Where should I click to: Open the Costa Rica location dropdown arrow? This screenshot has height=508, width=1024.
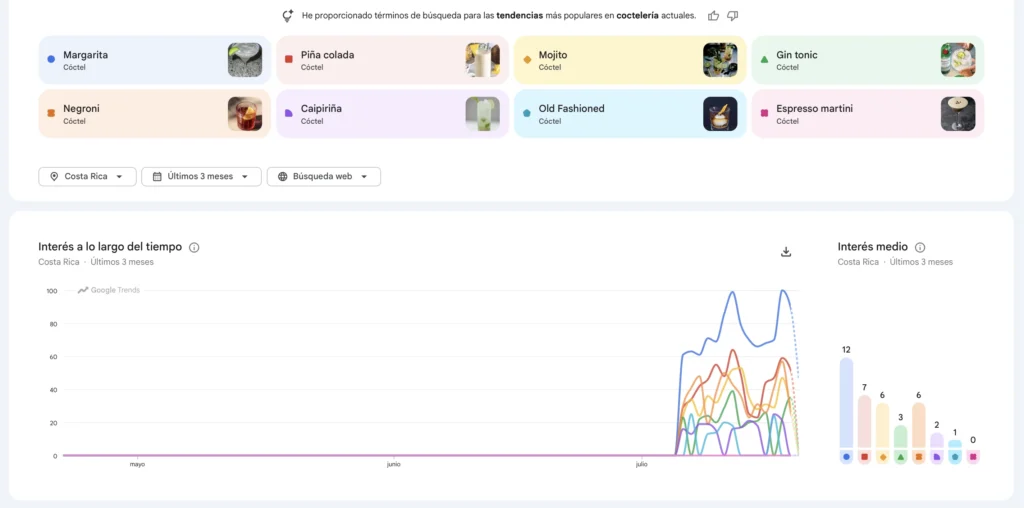(x=119, y=177)
